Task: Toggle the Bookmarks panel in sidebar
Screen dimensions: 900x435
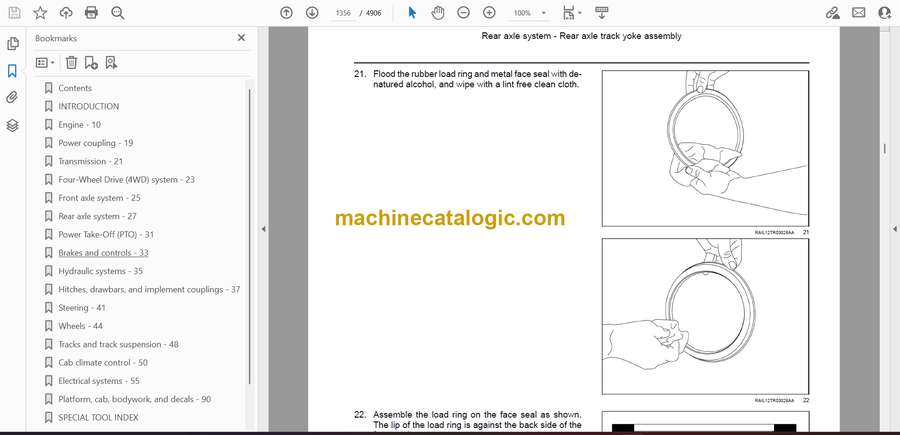Action: click(12, 71)
